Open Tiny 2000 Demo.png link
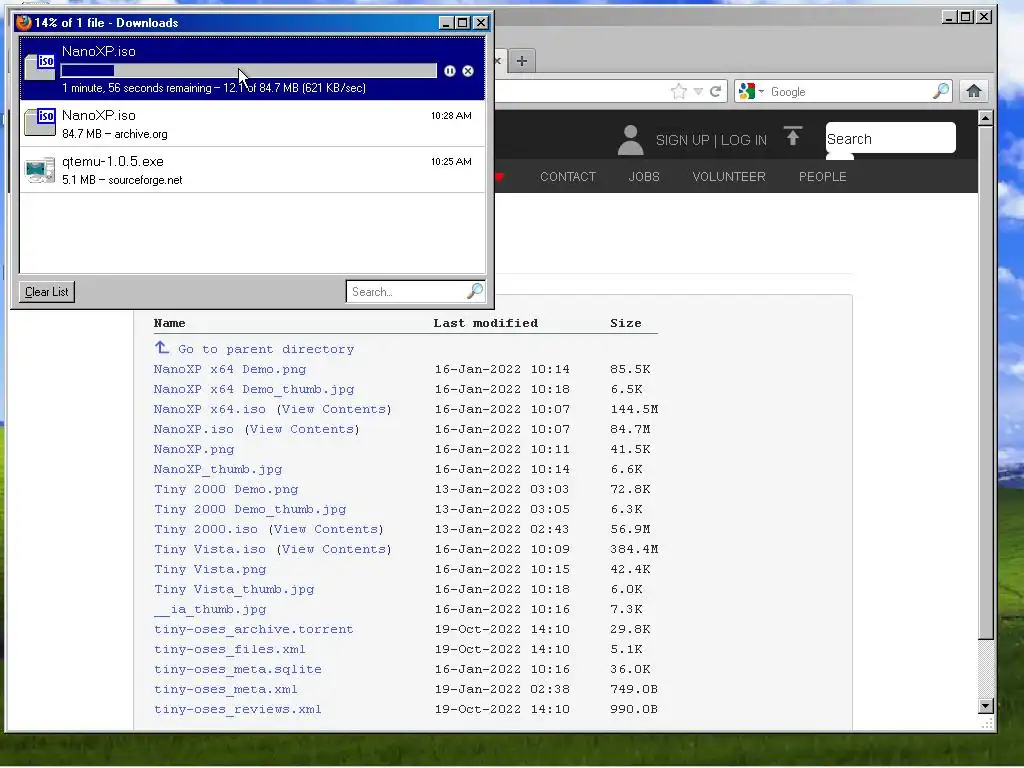1024x768 pixels. click(226, 489)
